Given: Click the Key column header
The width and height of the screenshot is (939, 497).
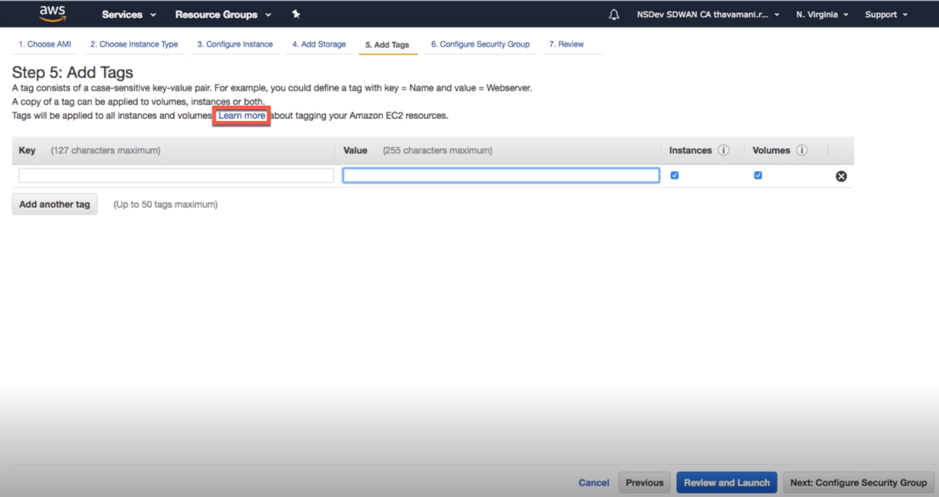Looking at the screenshot, I should tap(27, 150).
